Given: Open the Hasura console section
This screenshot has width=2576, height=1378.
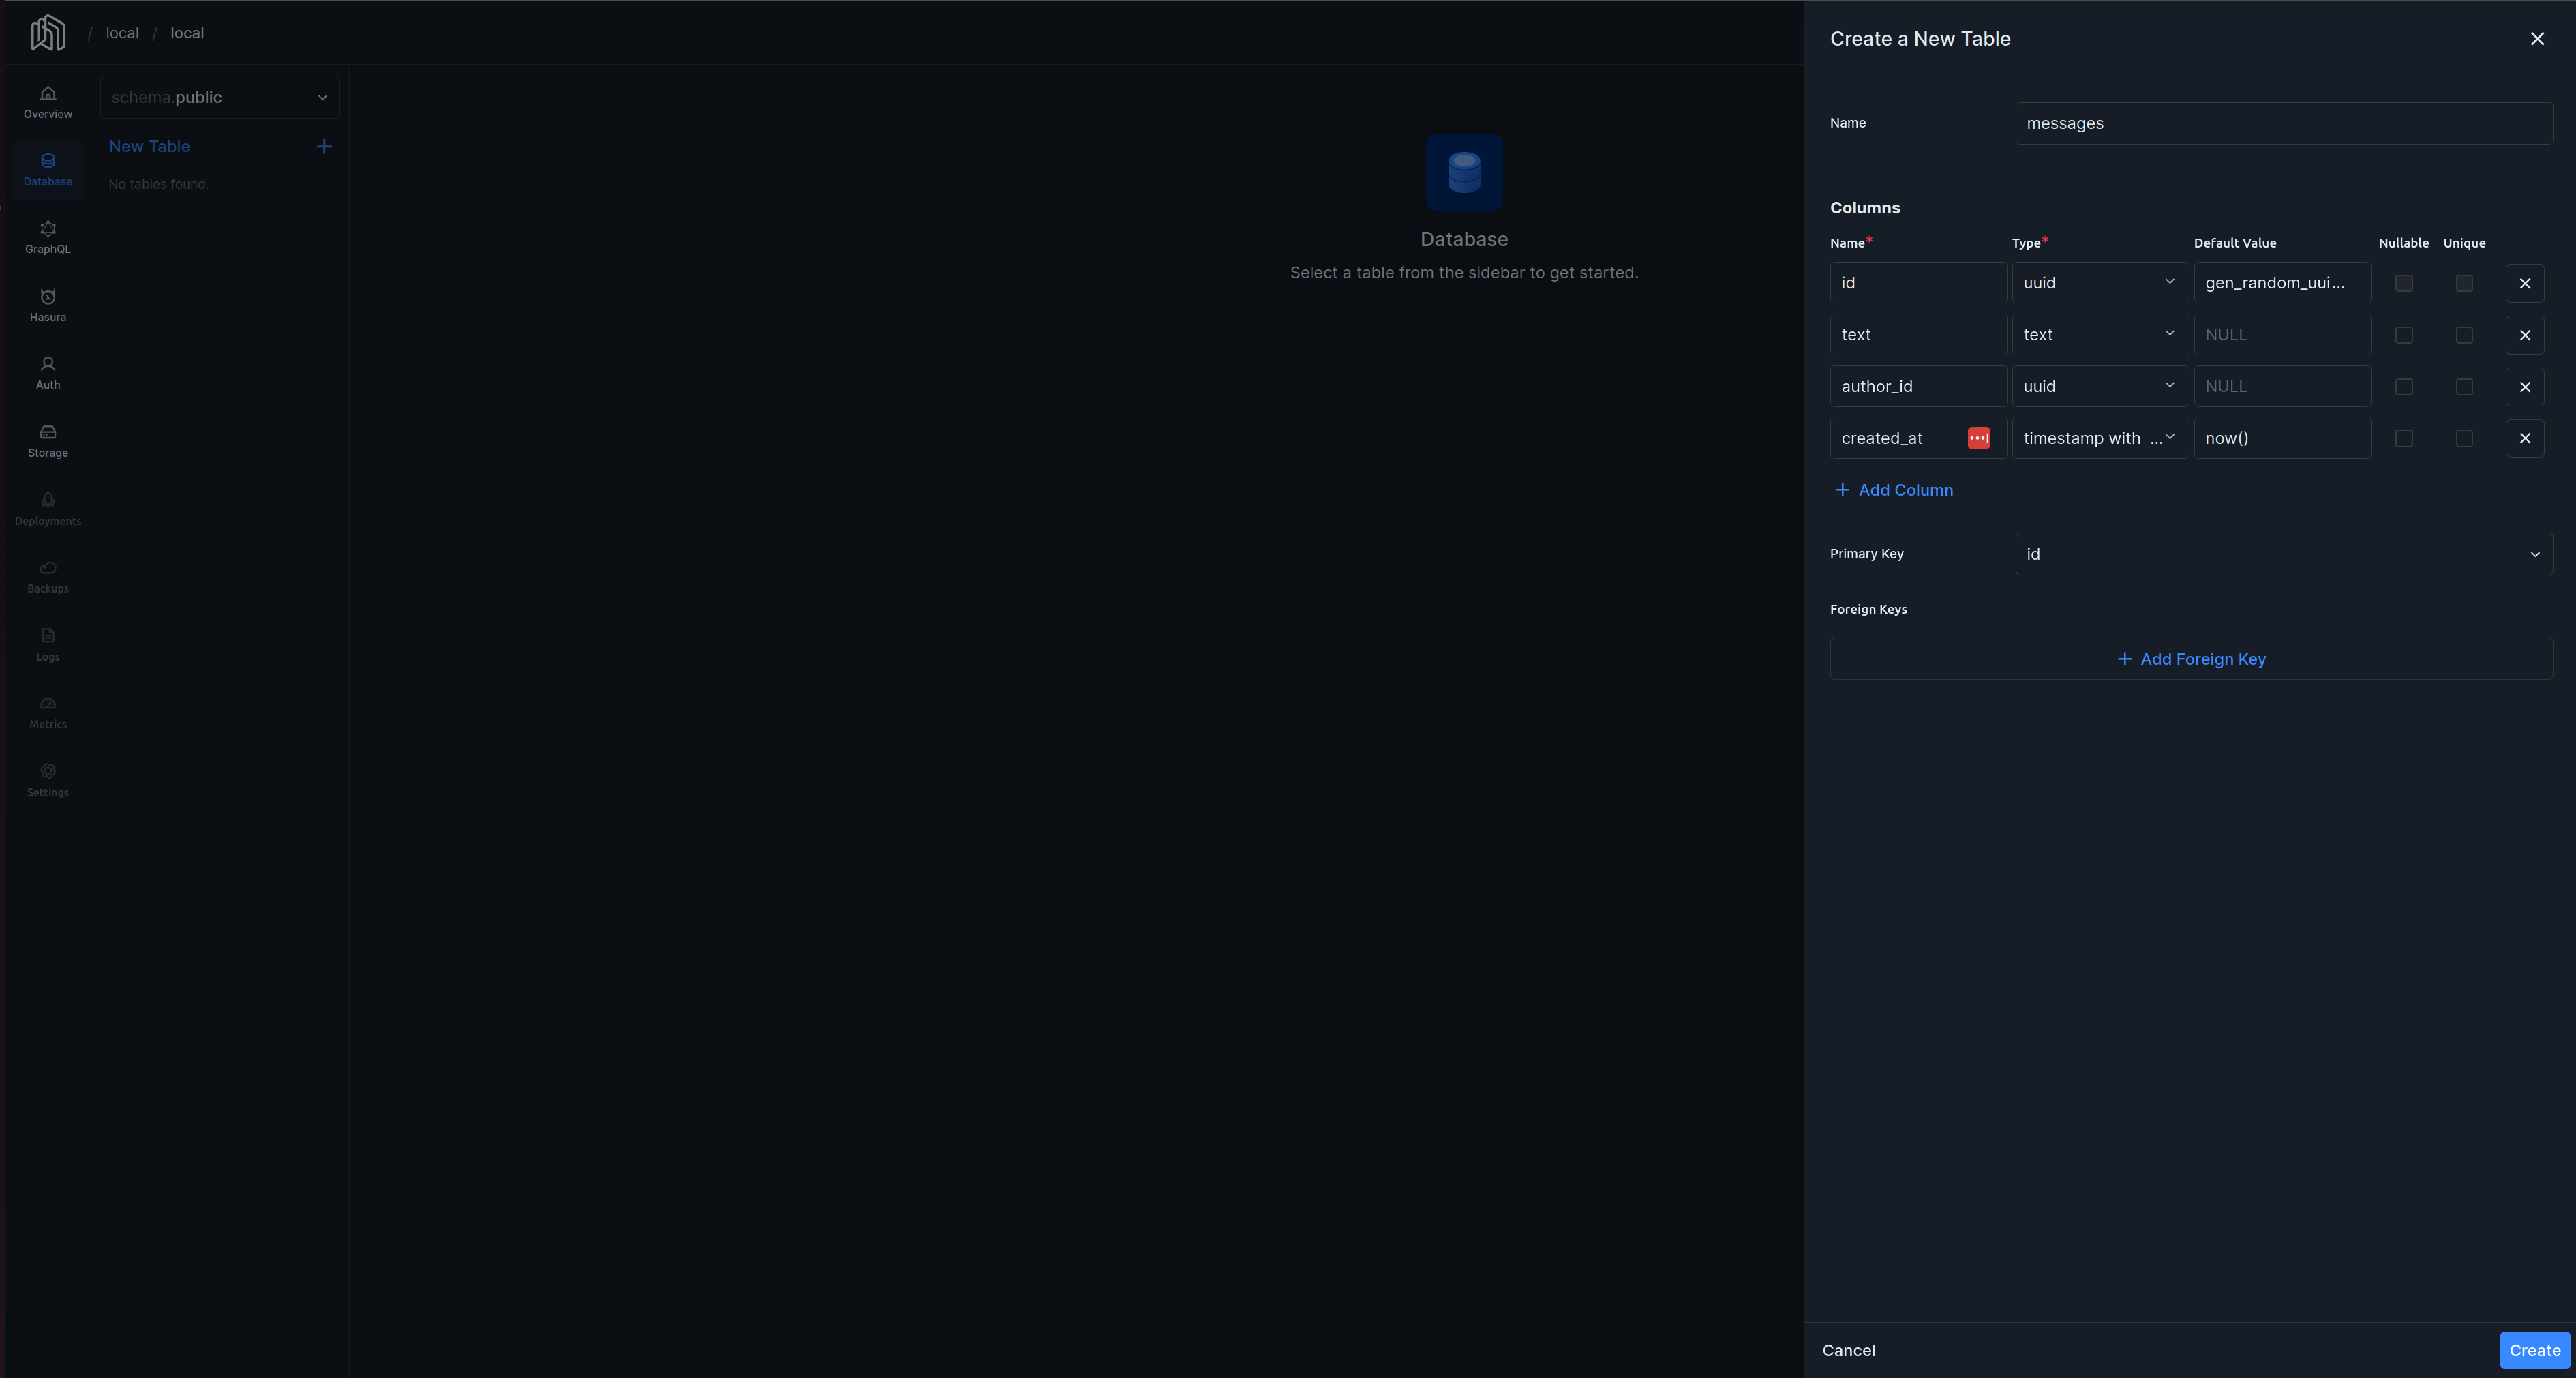Looking at the screenshot, I should [47, 305].
